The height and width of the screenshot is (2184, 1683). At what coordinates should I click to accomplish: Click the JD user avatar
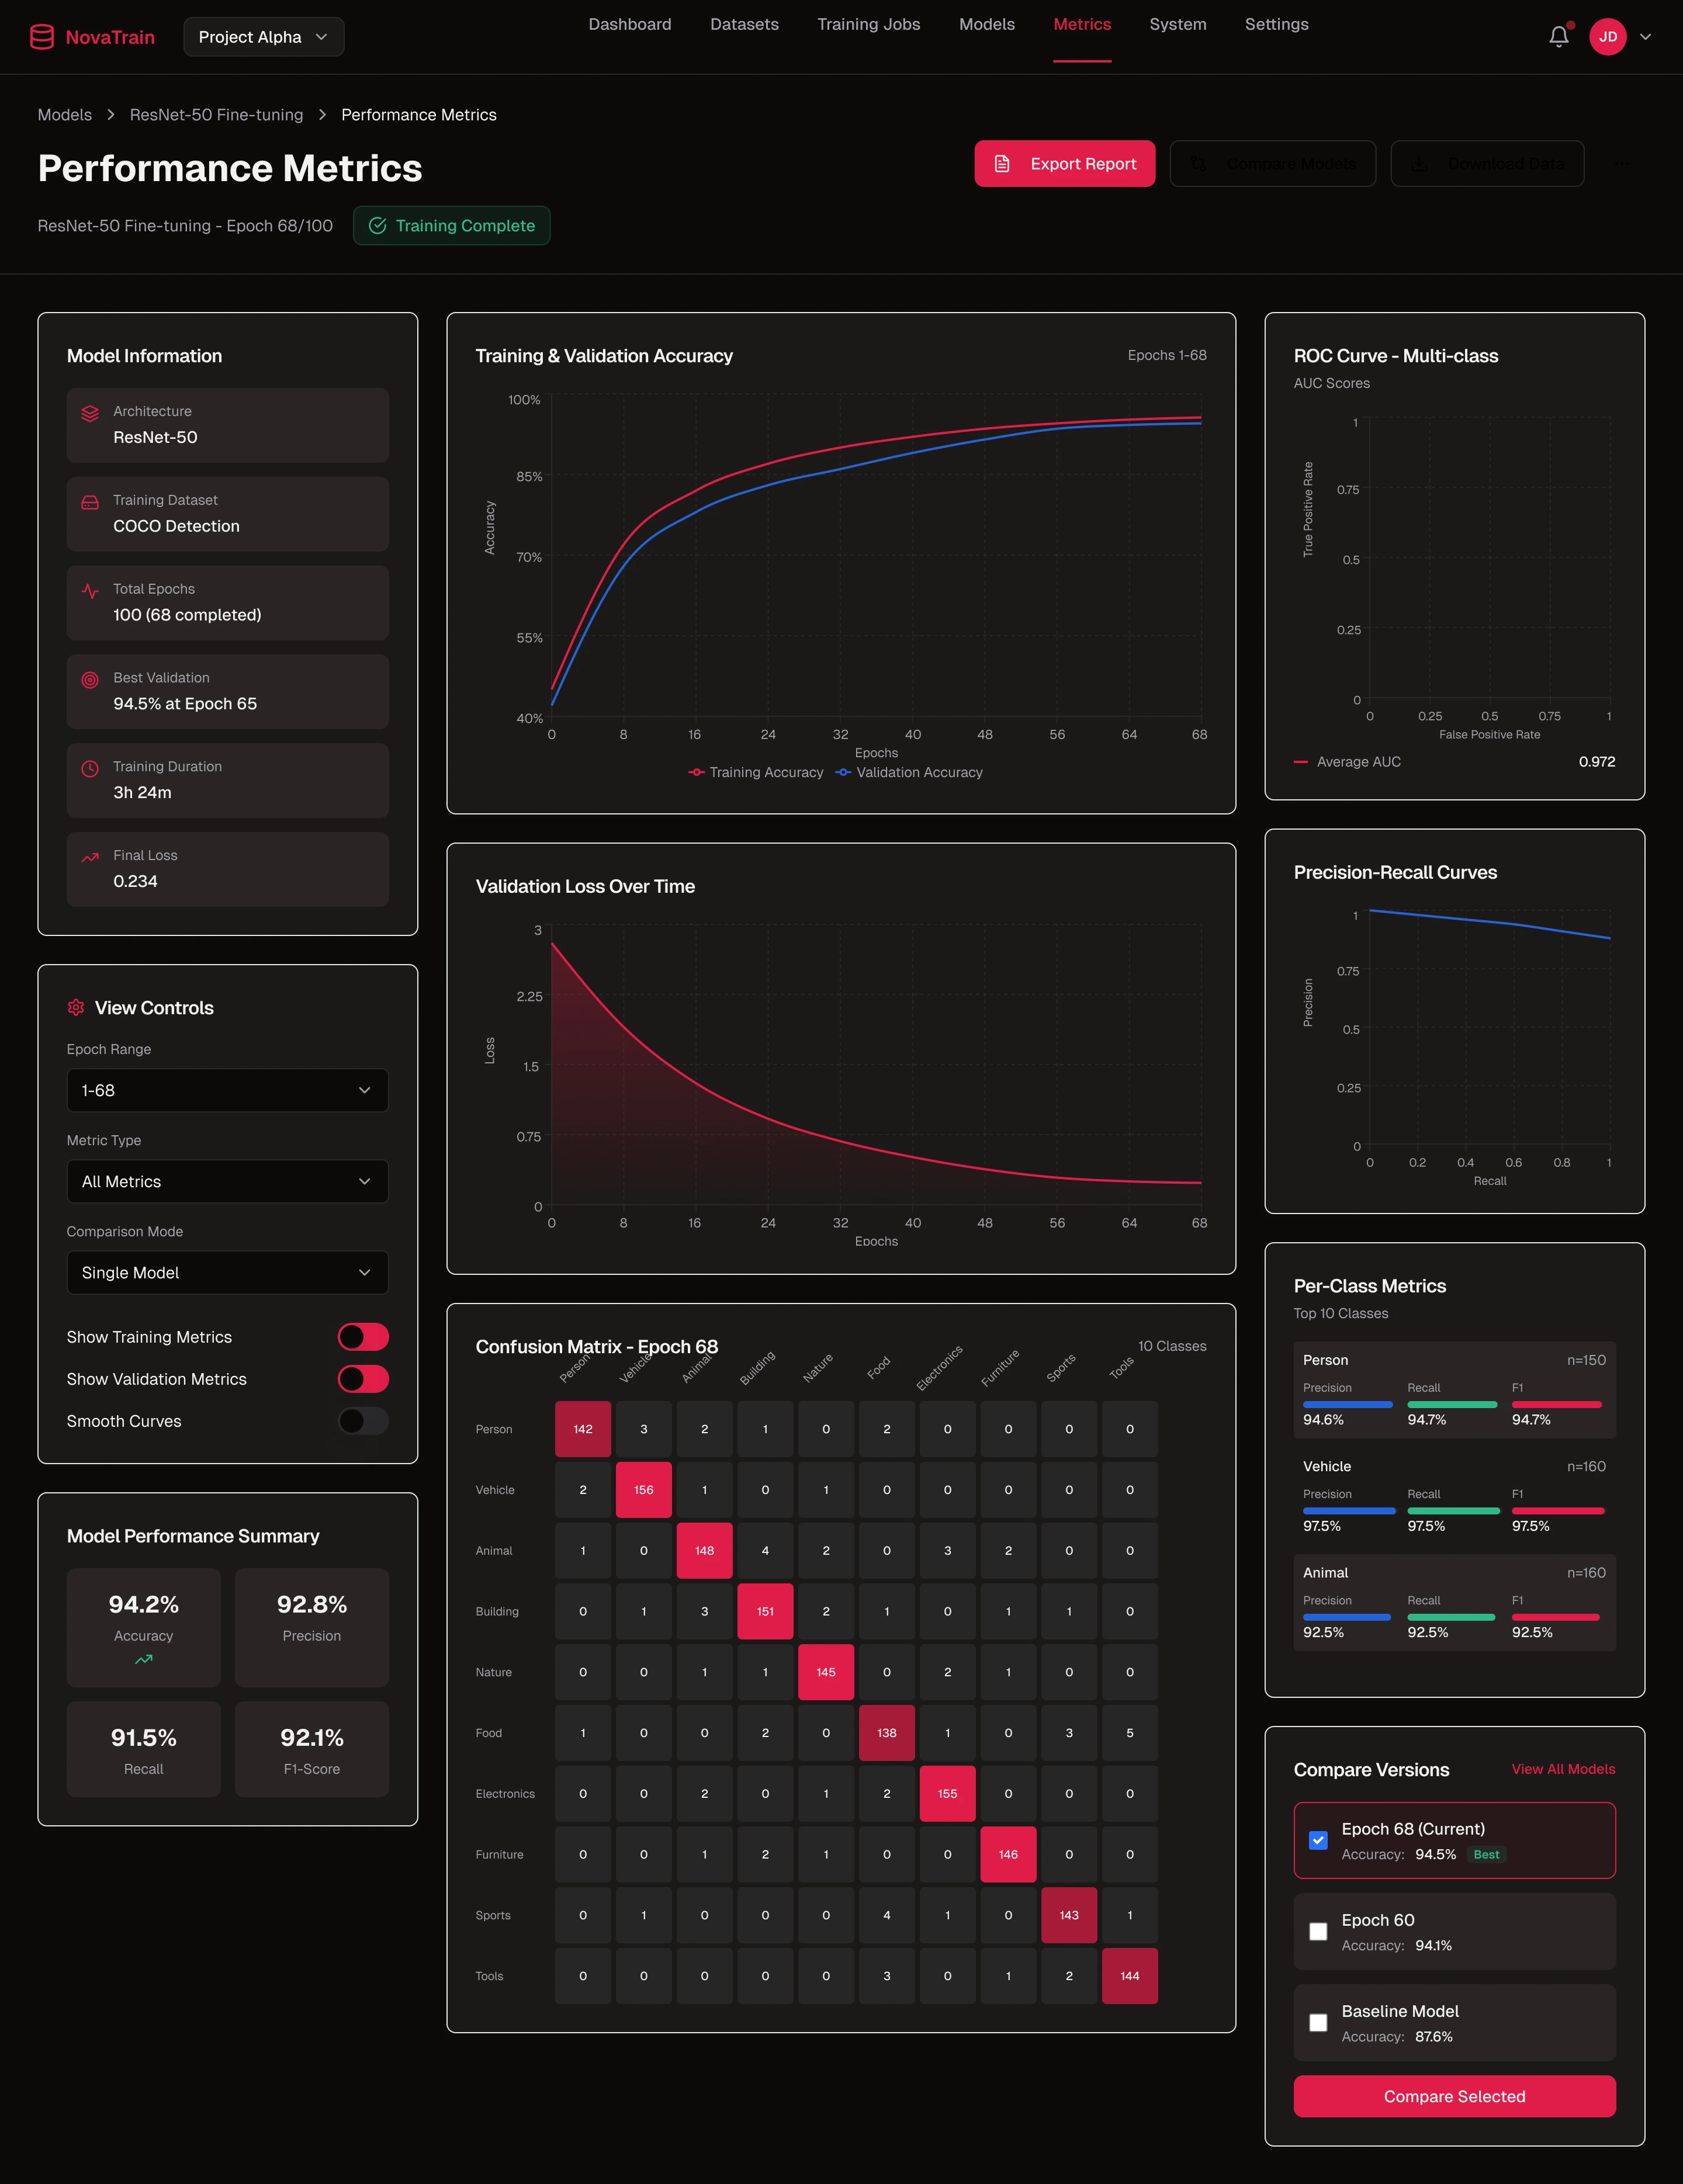click(x=1607, y=37)
